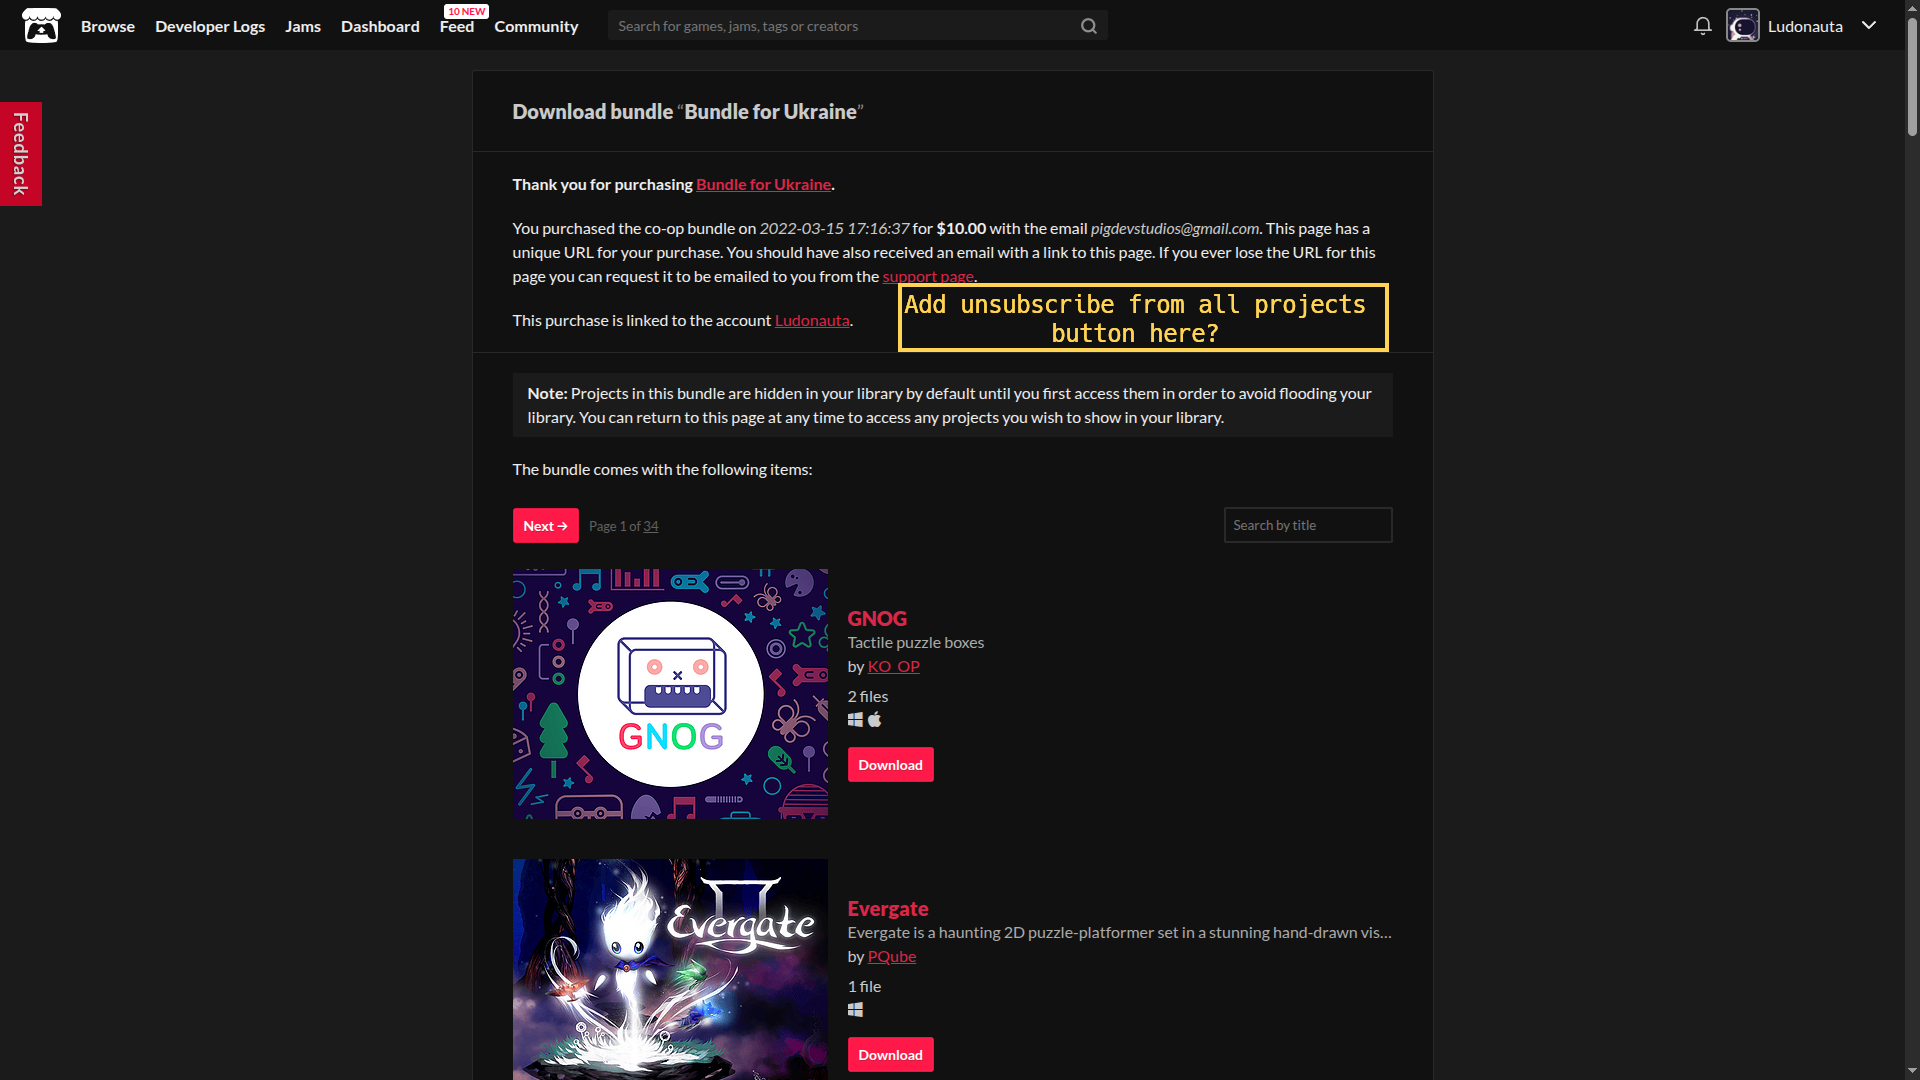
Task: Open the Community section
Action: click(x=536, y=26)
